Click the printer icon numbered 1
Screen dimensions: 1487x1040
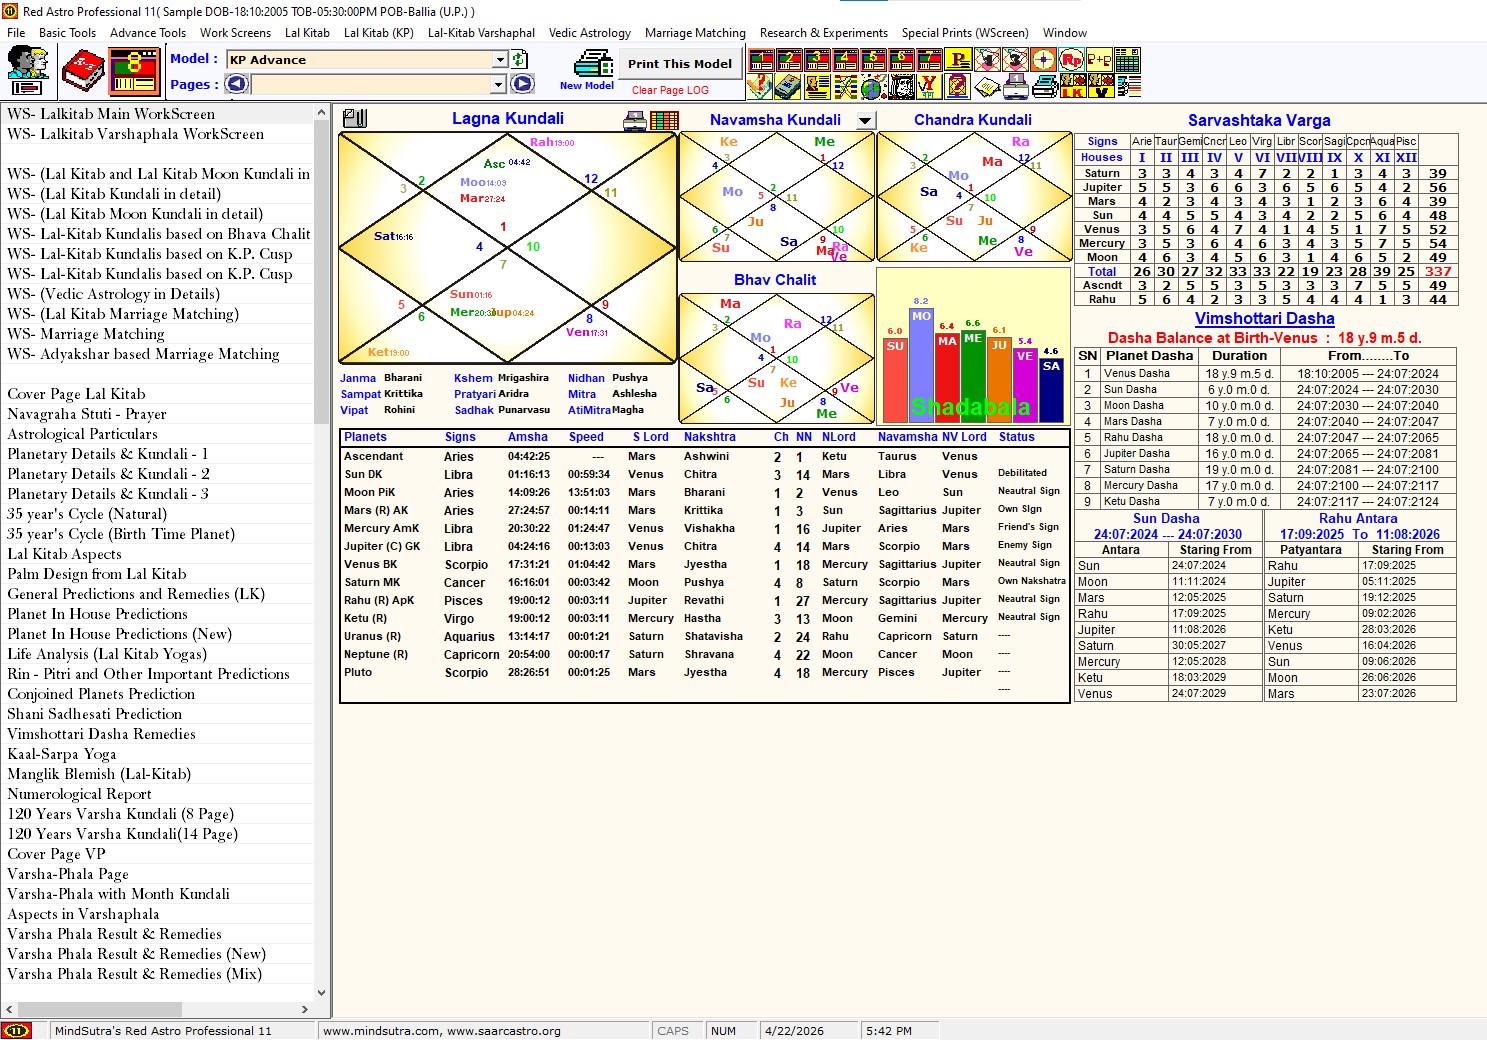tap(1016, 87)
